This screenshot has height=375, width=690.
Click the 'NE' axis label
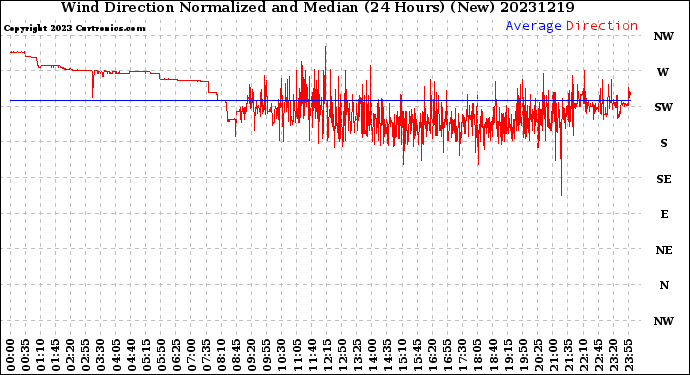pyautogui.click(x=664, y=250)
